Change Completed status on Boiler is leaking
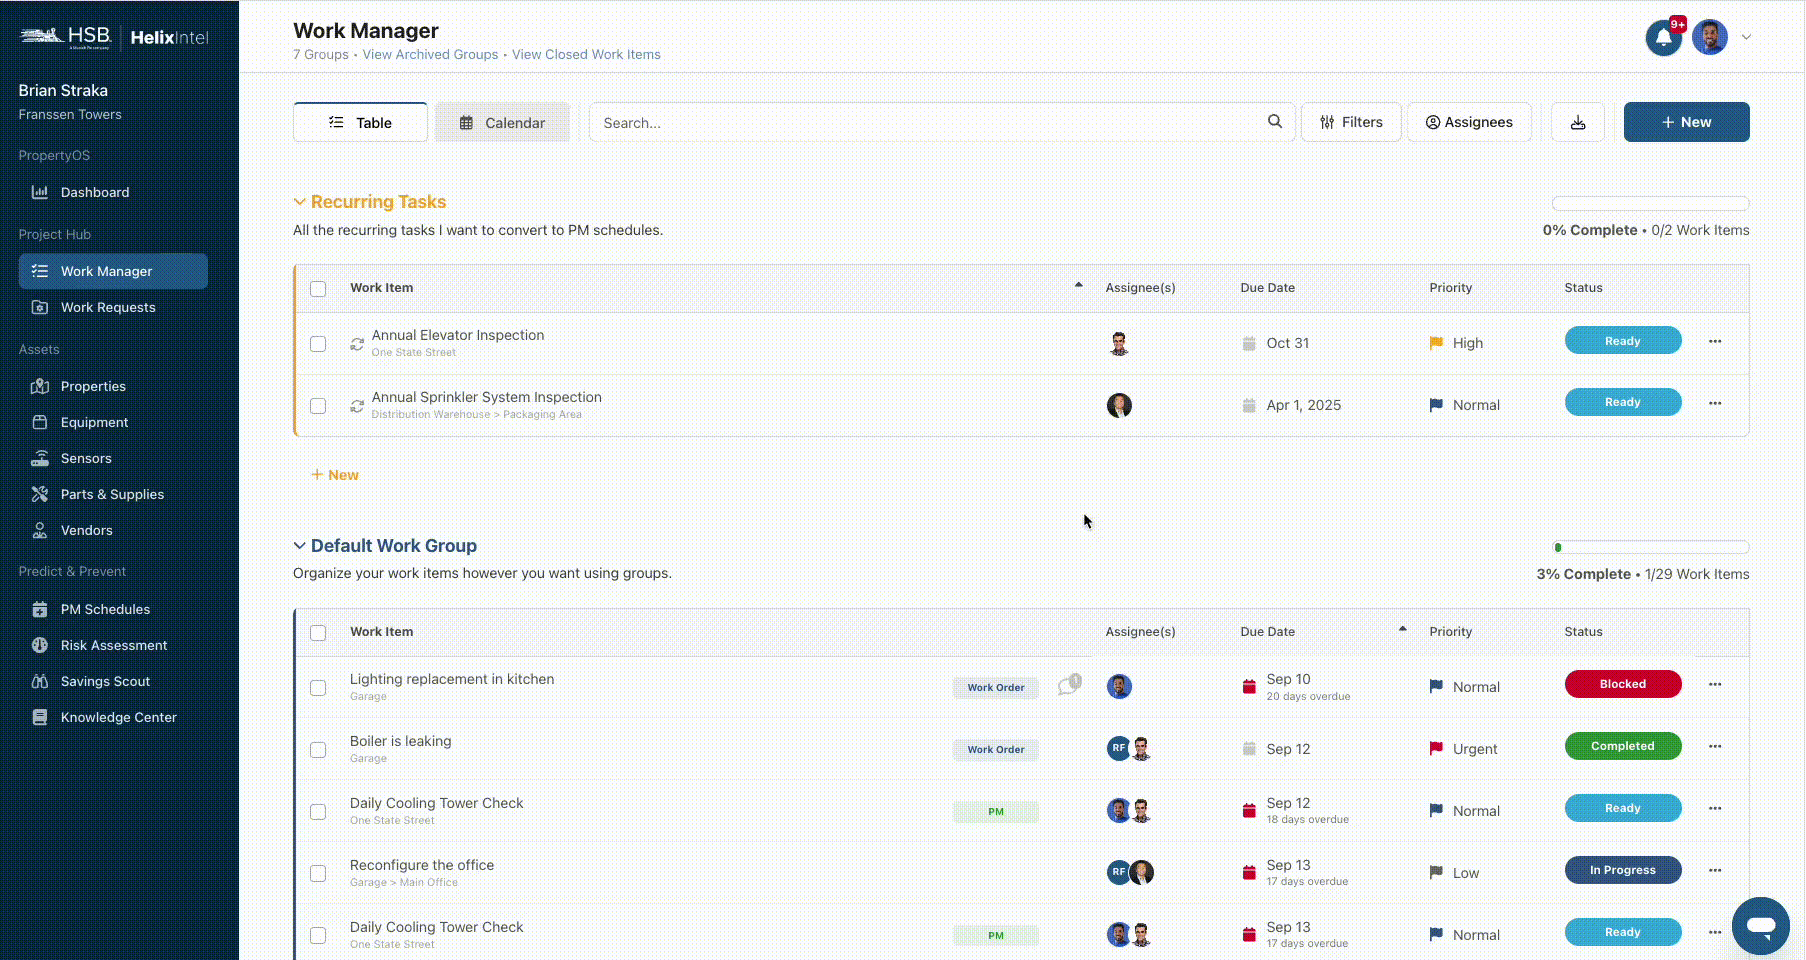The width and height of the screenshot is (1806, 960). 1622,746
